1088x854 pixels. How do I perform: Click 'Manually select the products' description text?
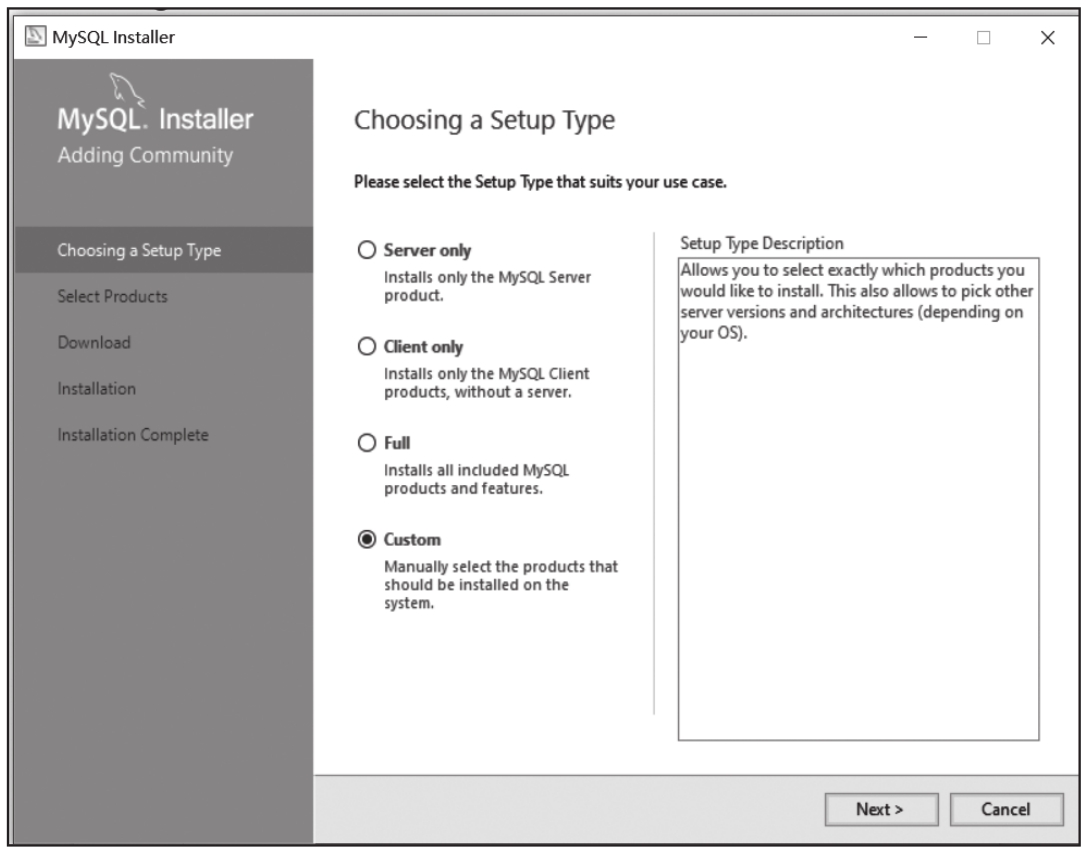click(x=500, y=584)
